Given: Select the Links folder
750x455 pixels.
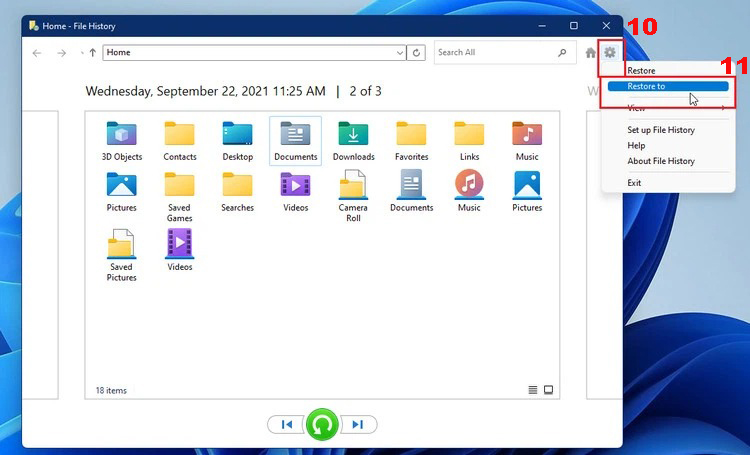Looking at the screenshot, I should click(x=469, y=141).
